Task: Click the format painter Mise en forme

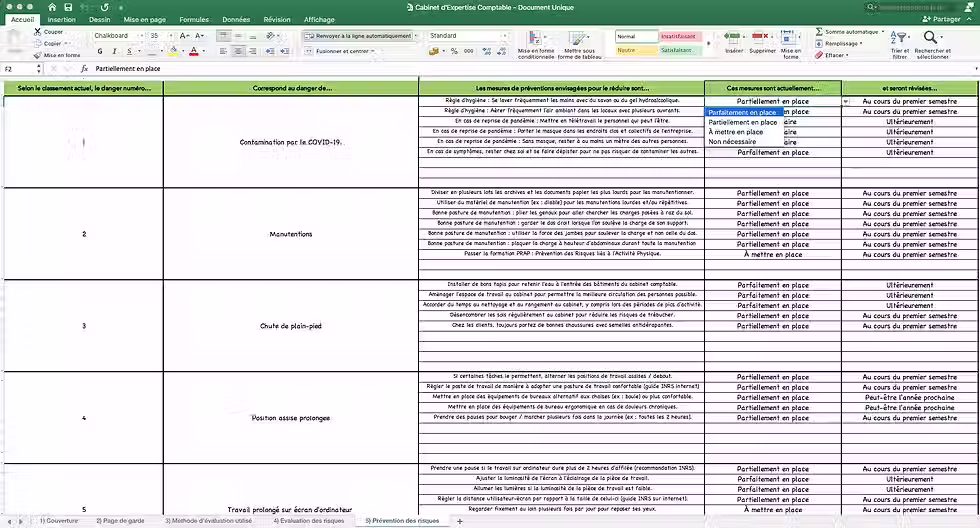Action: pos(57,55)
